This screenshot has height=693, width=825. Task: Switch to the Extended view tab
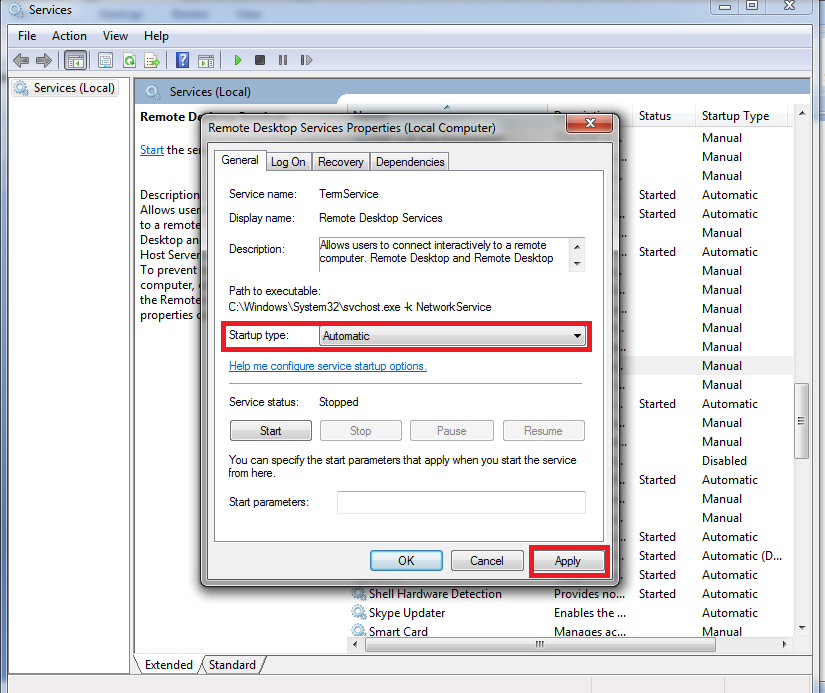tap(168, 665)
